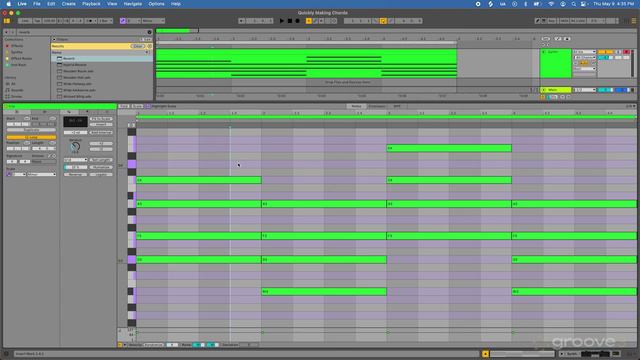Open the Effects collection
Screen dimensions: 640x360
17,46
